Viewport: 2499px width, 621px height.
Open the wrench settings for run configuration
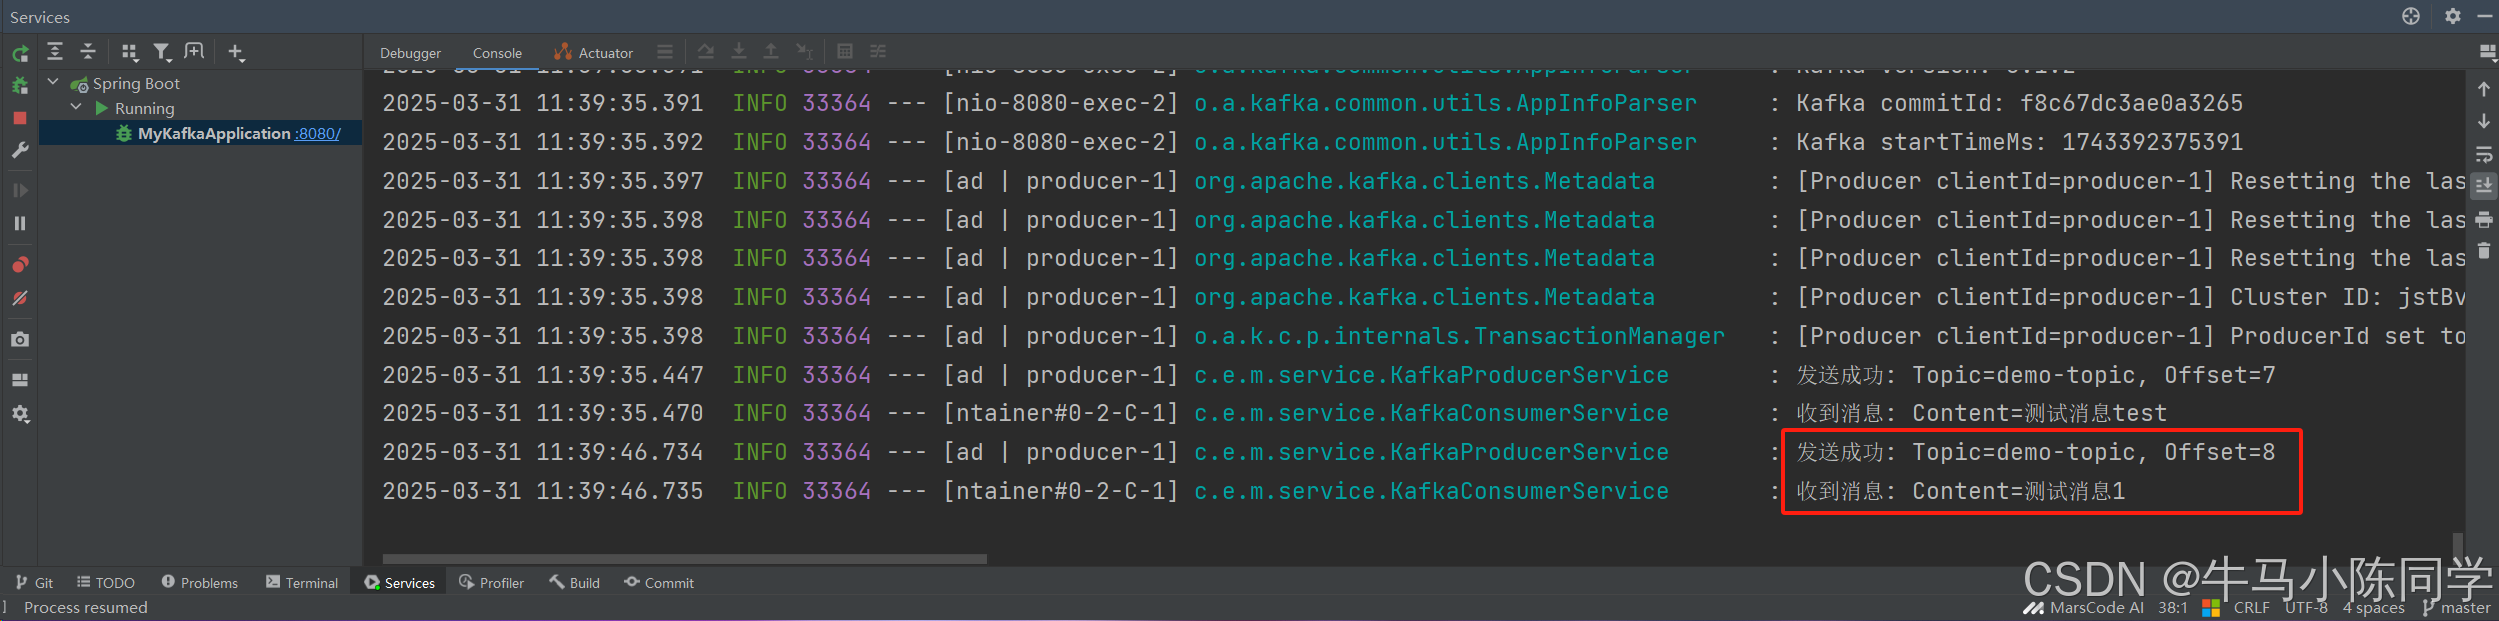20,150
